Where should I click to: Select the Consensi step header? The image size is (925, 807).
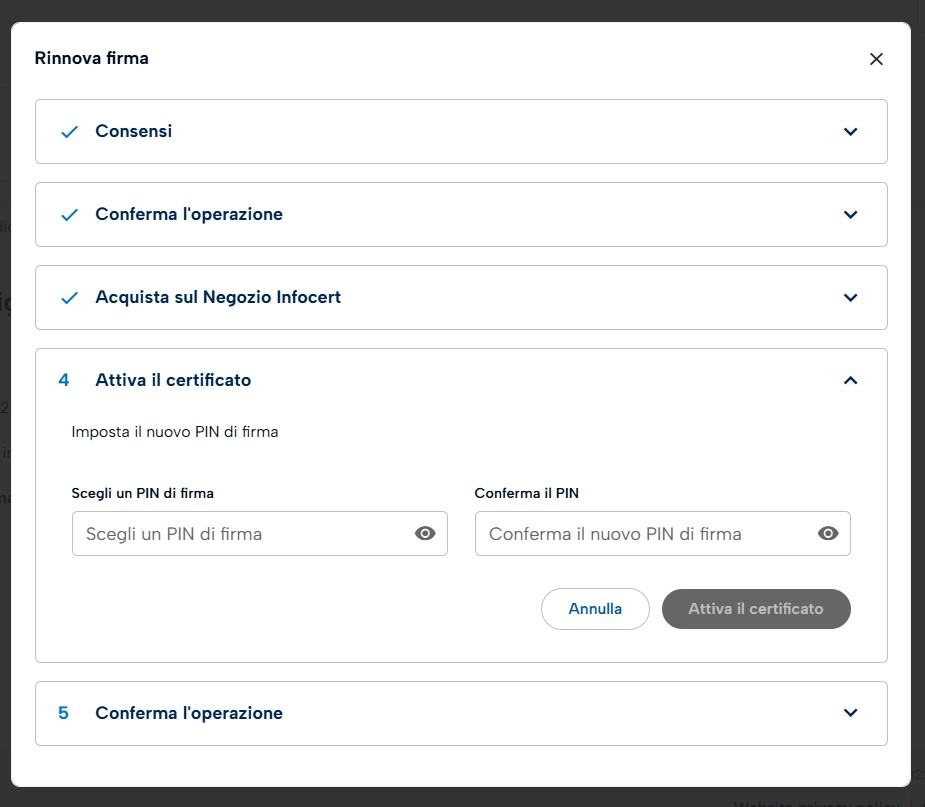click(x=461, y=132)
